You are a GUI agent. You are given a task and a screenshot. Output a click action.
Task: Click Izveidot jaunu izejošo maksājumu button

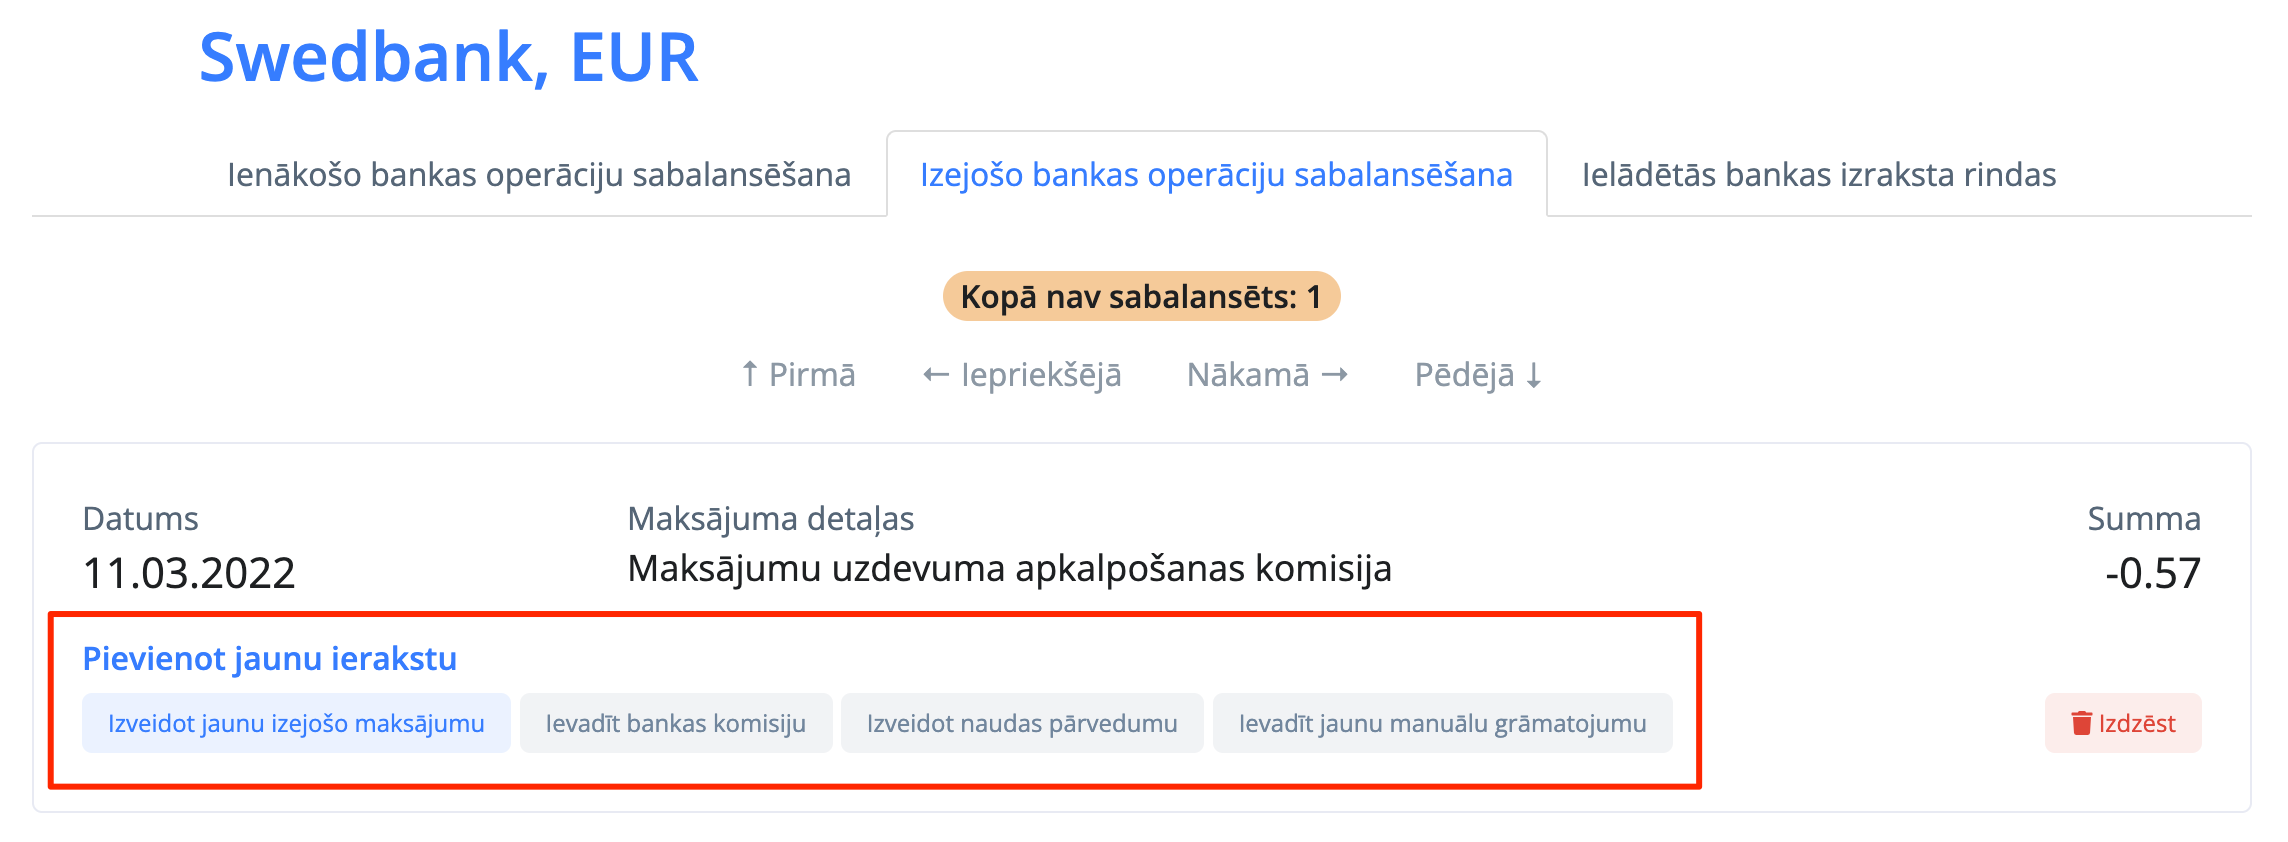coord(296,723)
